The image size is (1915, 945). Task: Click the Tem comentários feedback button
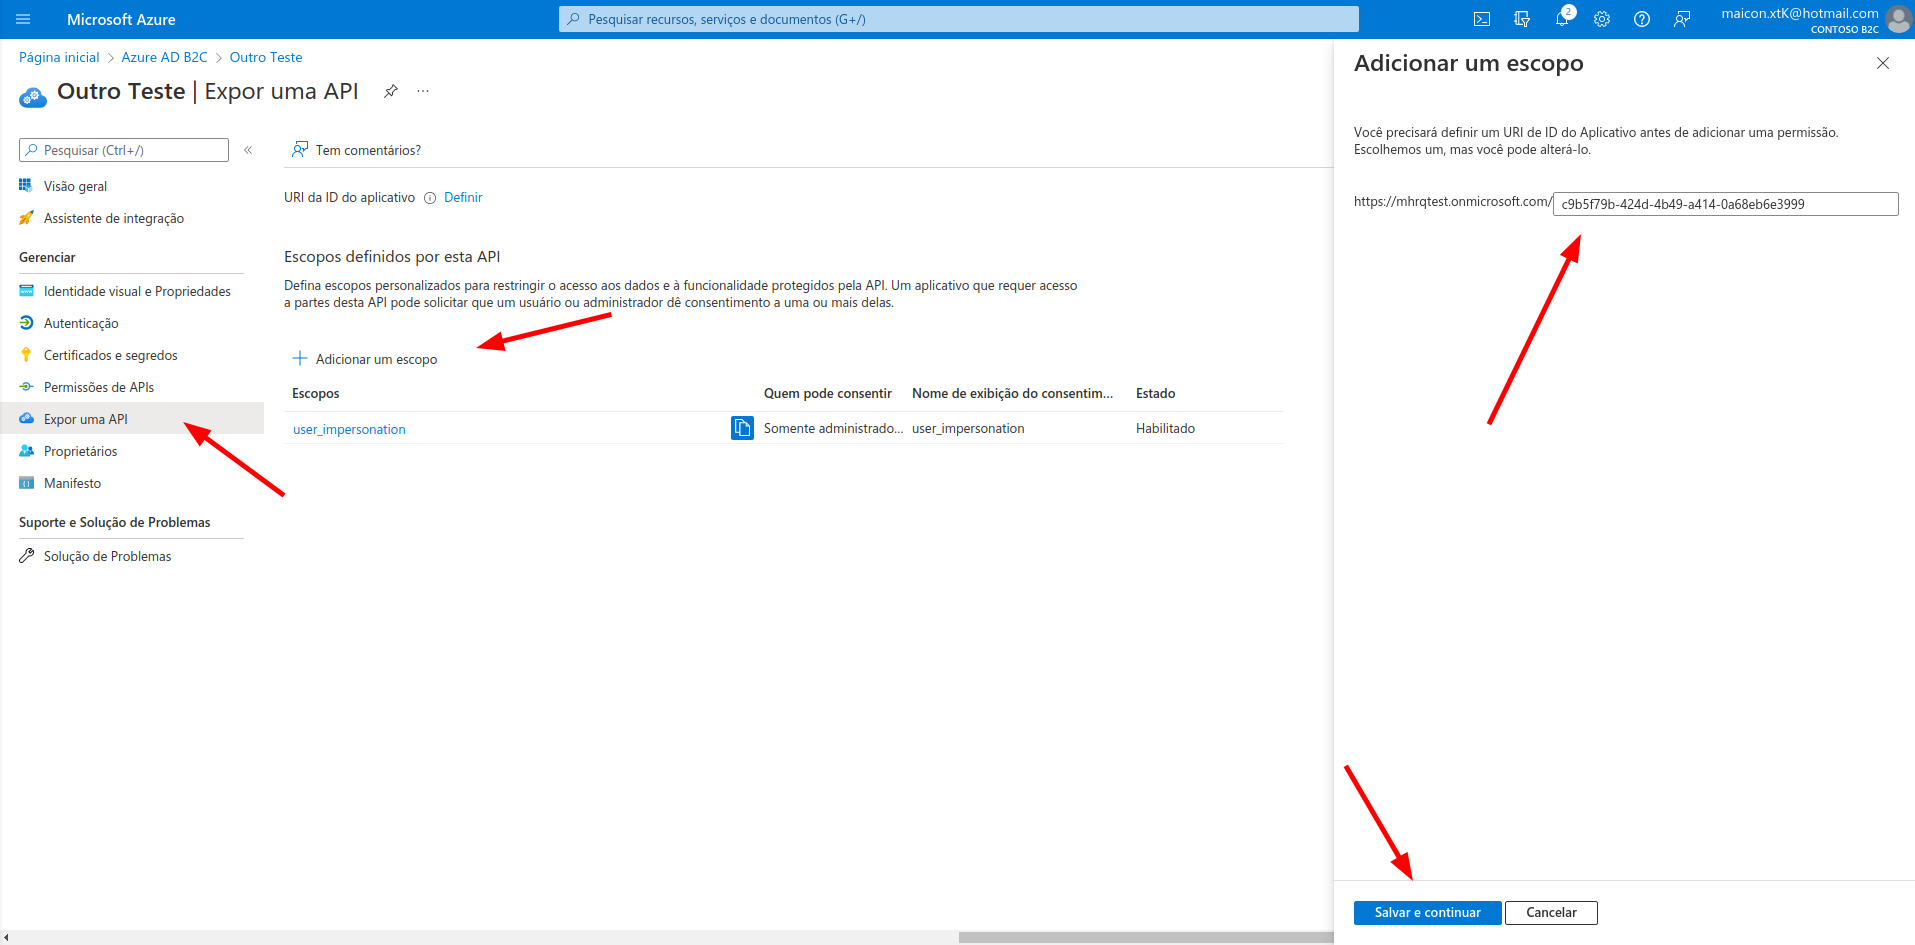tap(356, 150)
